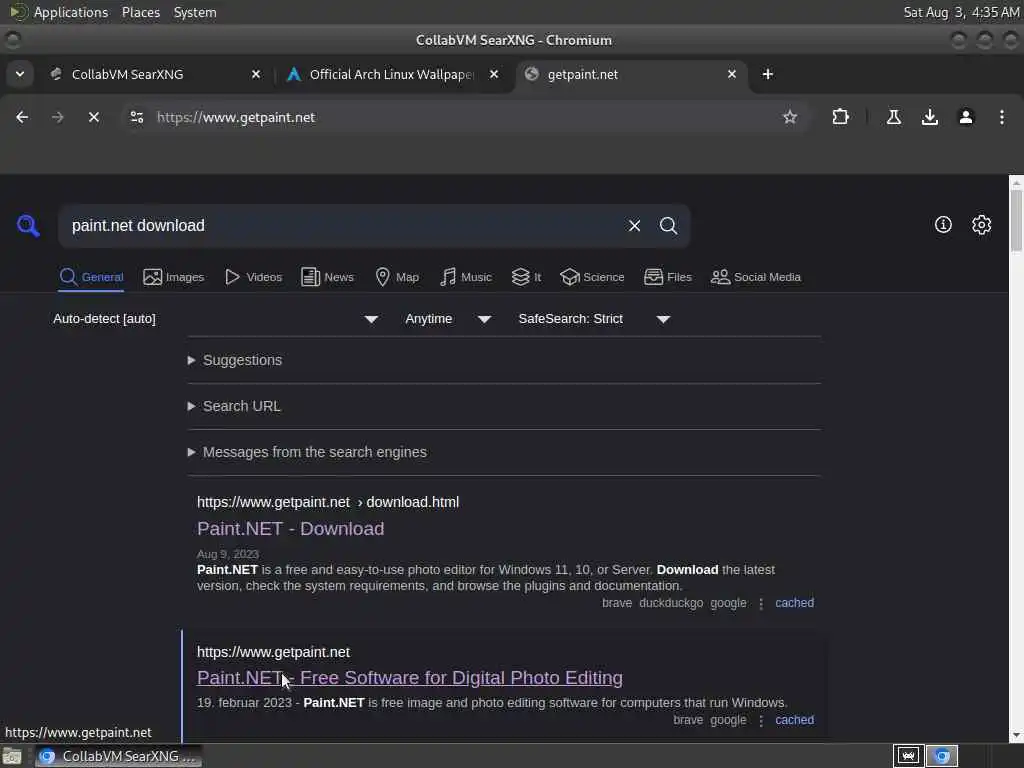Select the Files search category
The width and height of the screenshot is (1024, 768).
click(667, 277)
